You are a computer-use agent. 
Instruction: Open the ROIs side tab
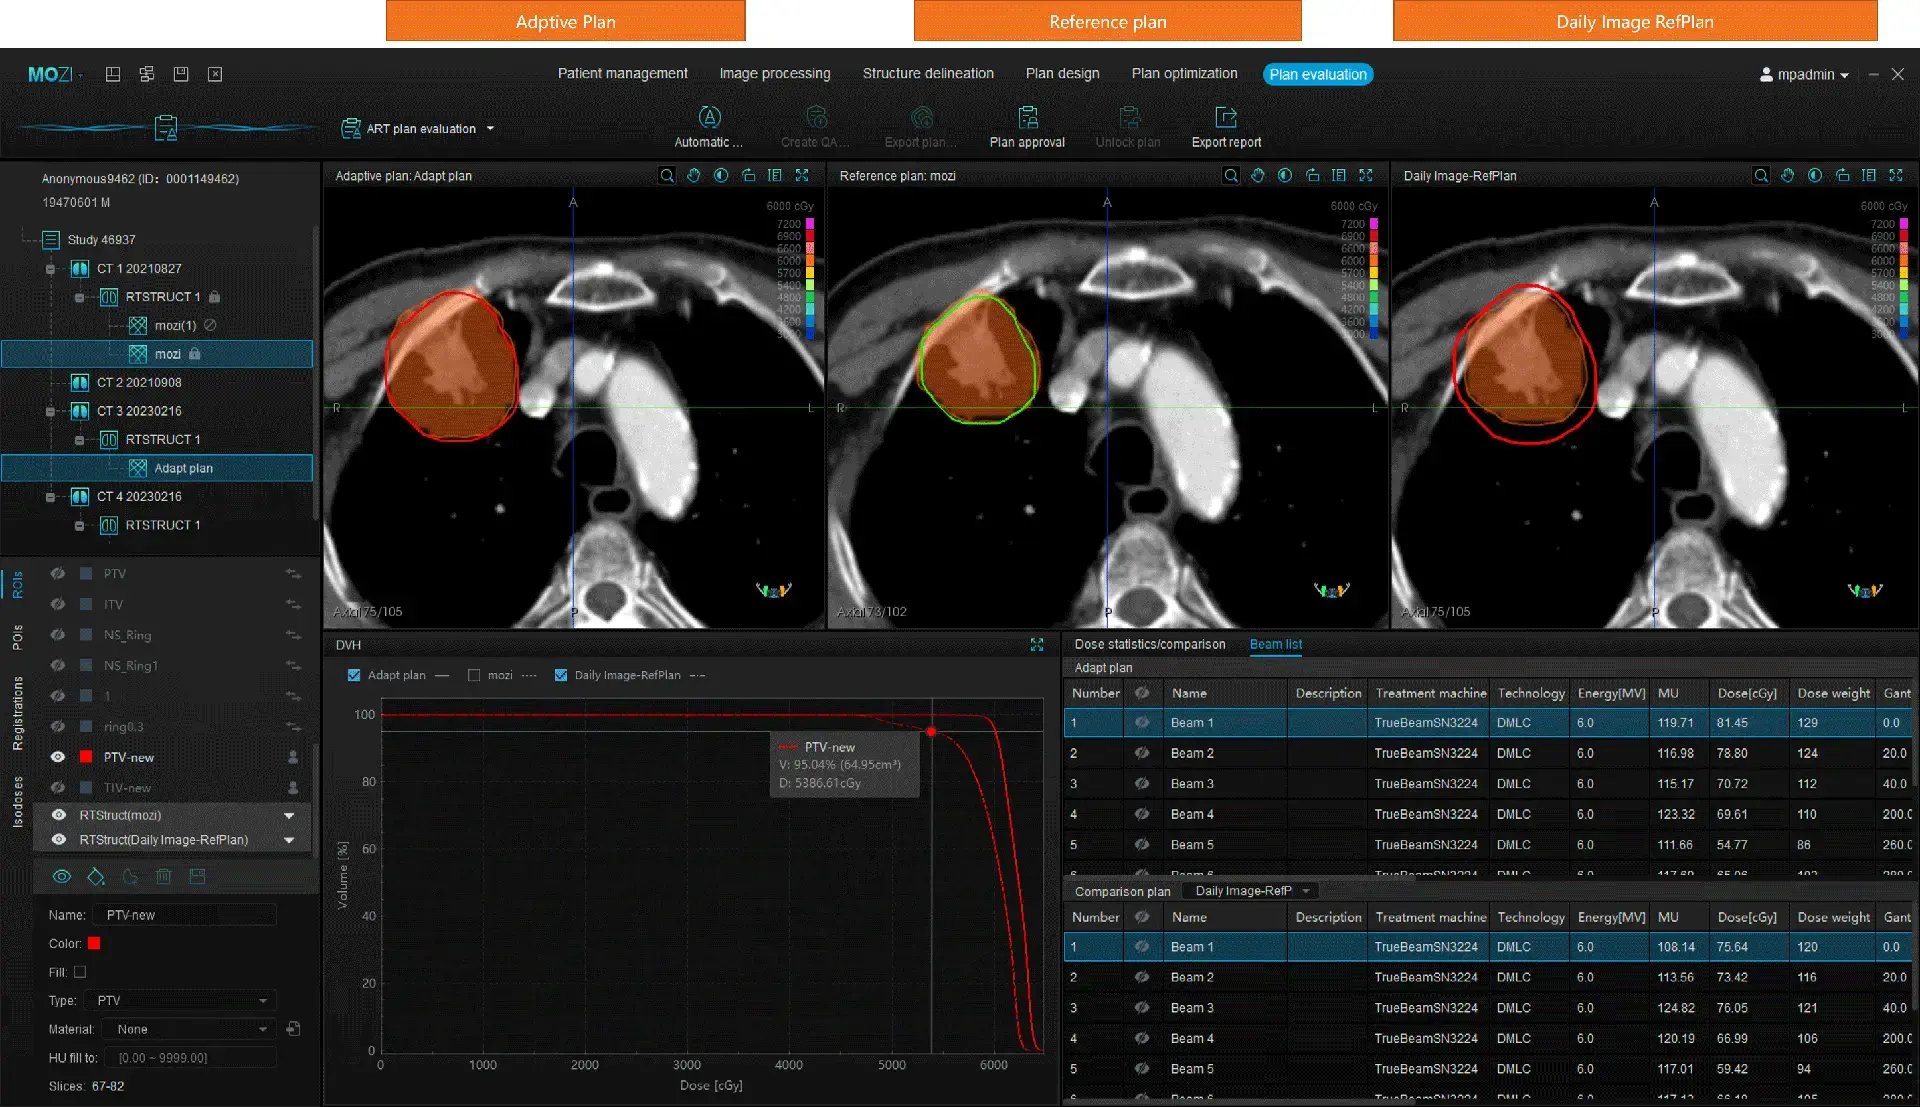(17, 585)
